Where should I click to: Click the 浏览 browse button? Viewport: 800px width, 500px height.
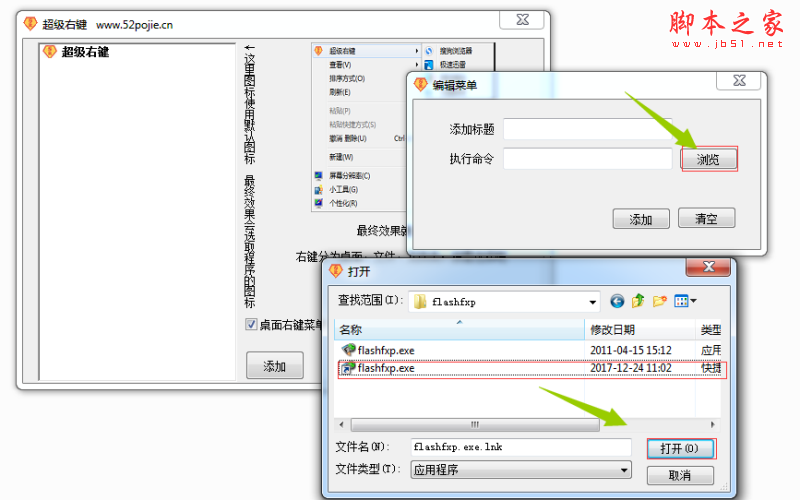coord(709,160)
